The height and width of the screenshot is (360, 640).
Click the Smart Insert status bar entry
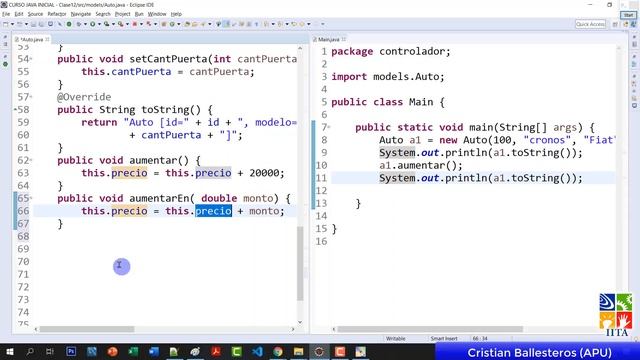[x=444, y=338]
